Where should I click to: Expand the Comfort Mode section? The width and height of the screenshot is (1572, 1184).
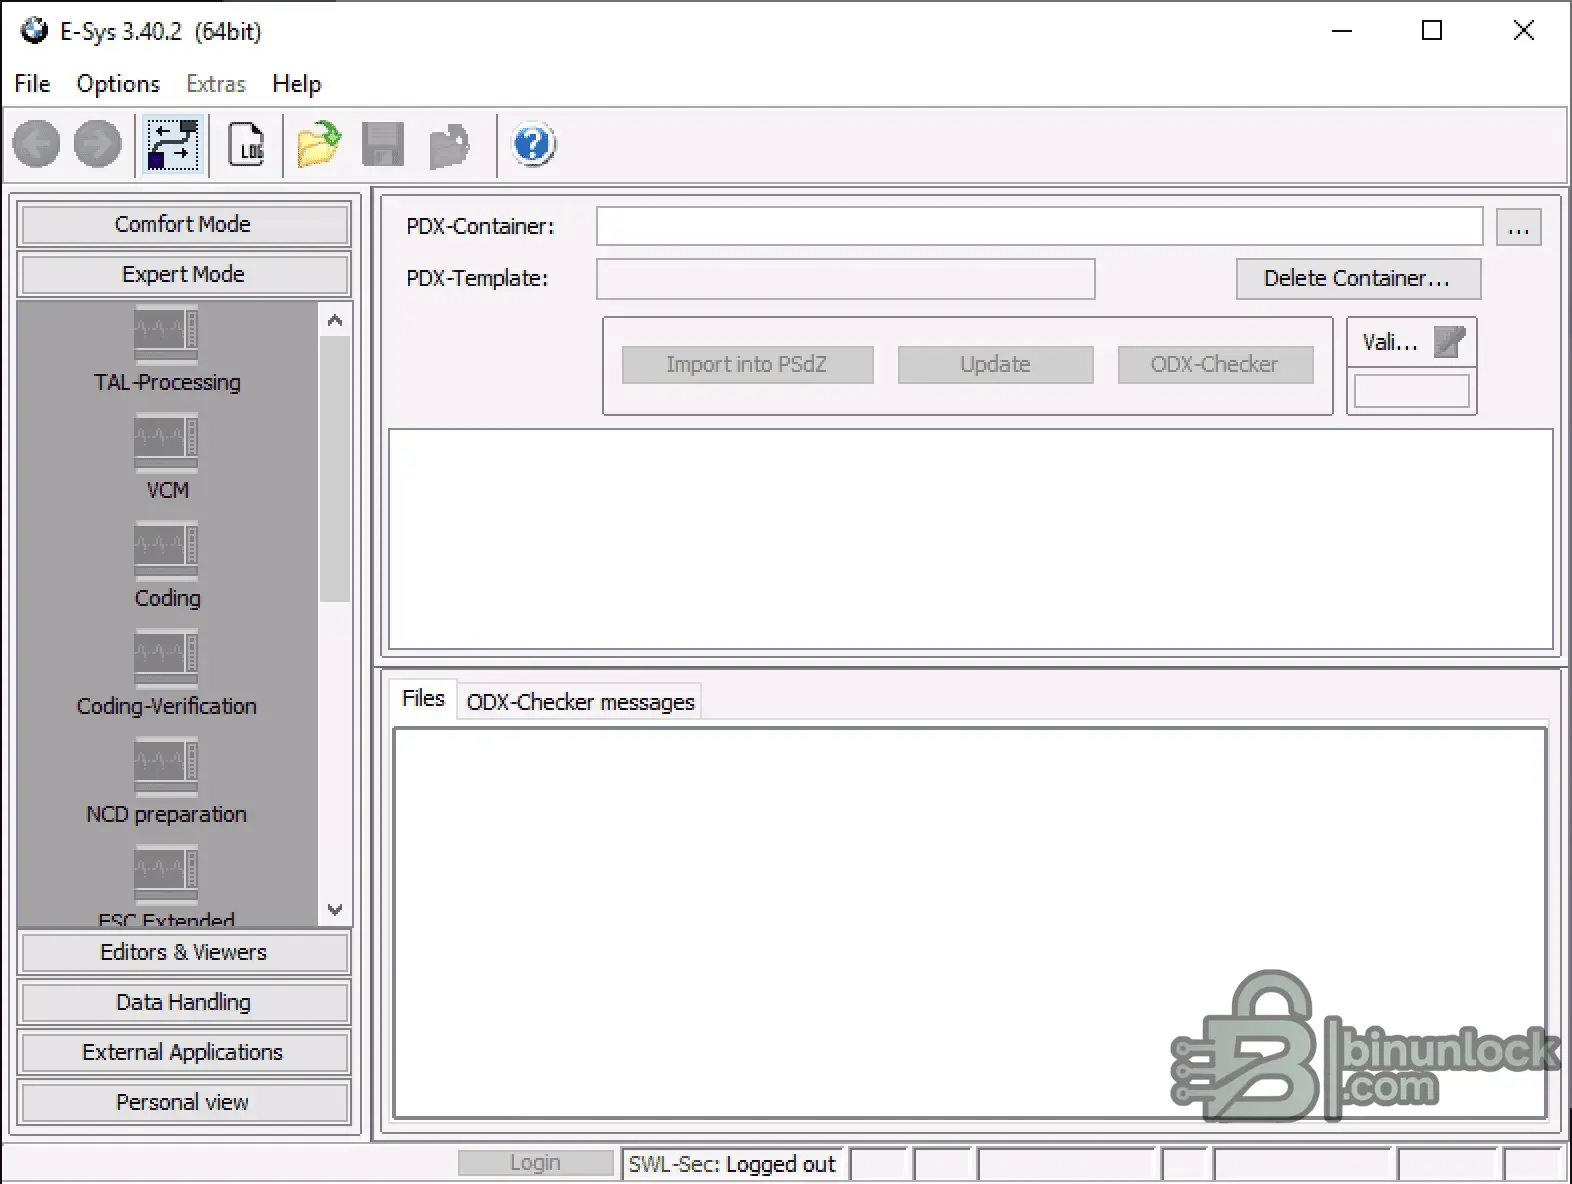click(x=183, y=224)
